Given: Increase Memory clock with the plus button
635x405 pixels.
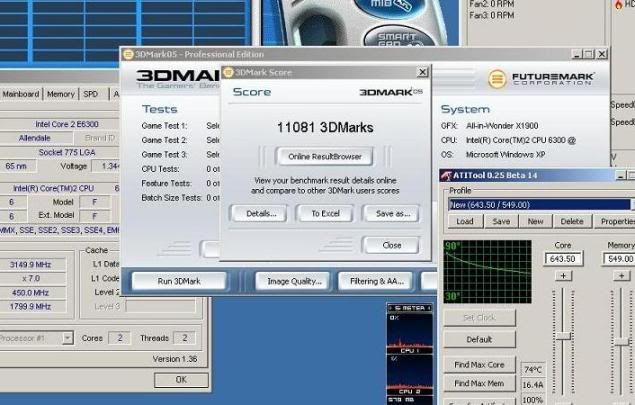Looking at the screenshot, I should pos(621,276).
